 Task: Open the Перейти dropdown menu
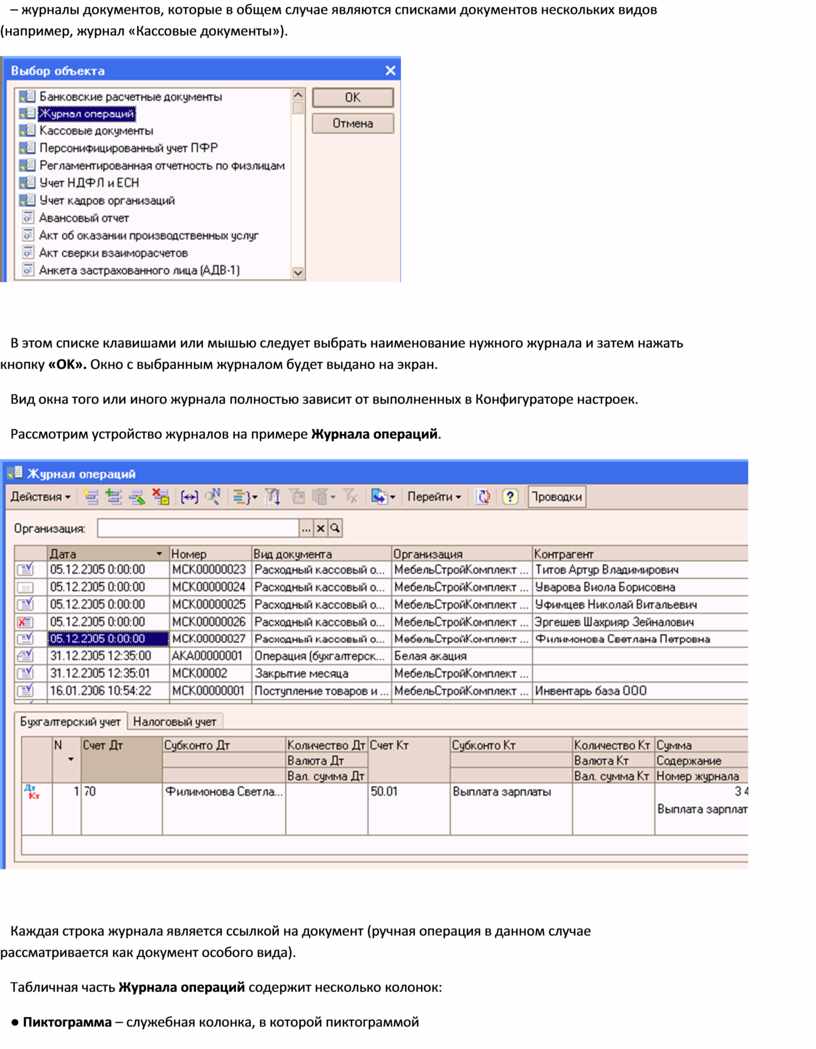[434, 497]
